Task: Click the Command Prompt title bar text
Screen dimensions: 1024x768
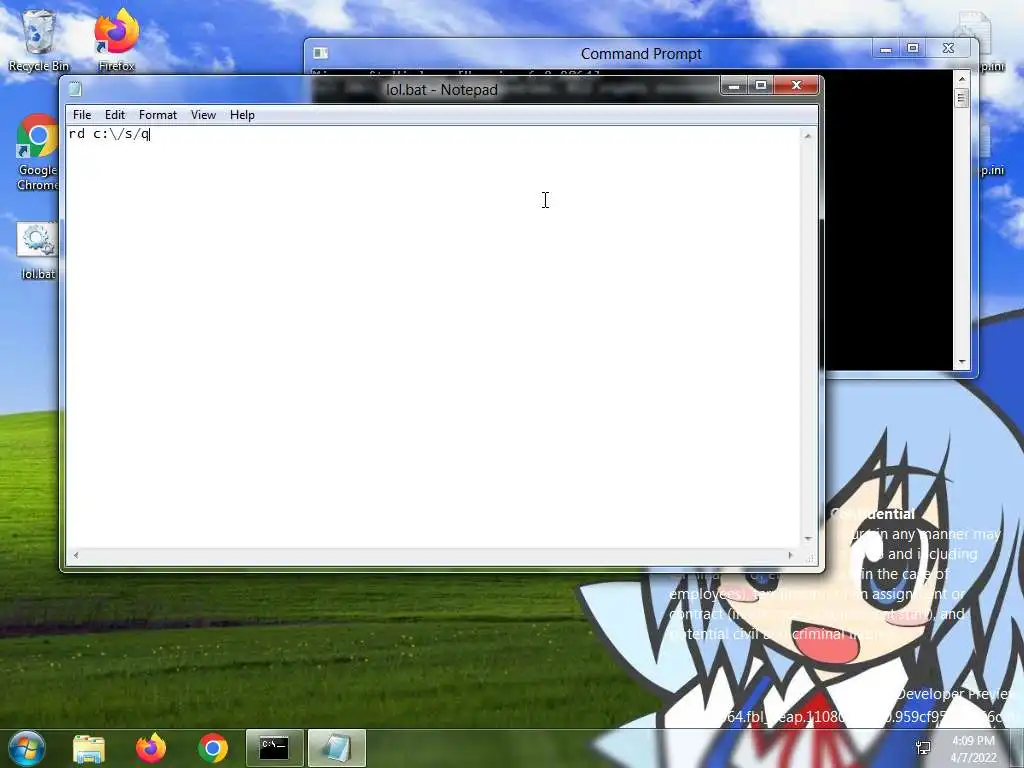Action: pyautogui.click(x=641, y=54)
